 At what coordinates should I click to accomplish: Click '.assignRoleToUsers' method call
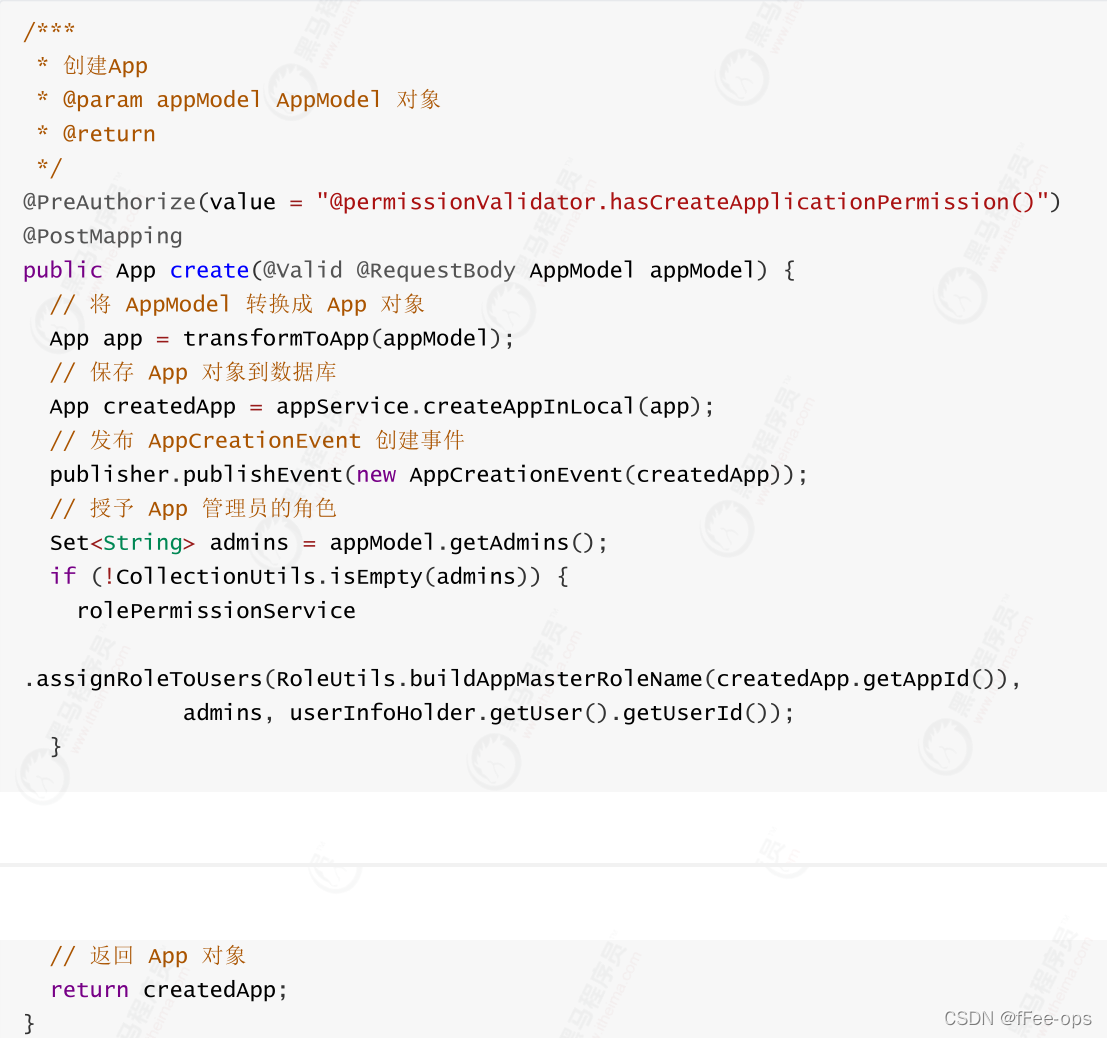pos(143,679)
